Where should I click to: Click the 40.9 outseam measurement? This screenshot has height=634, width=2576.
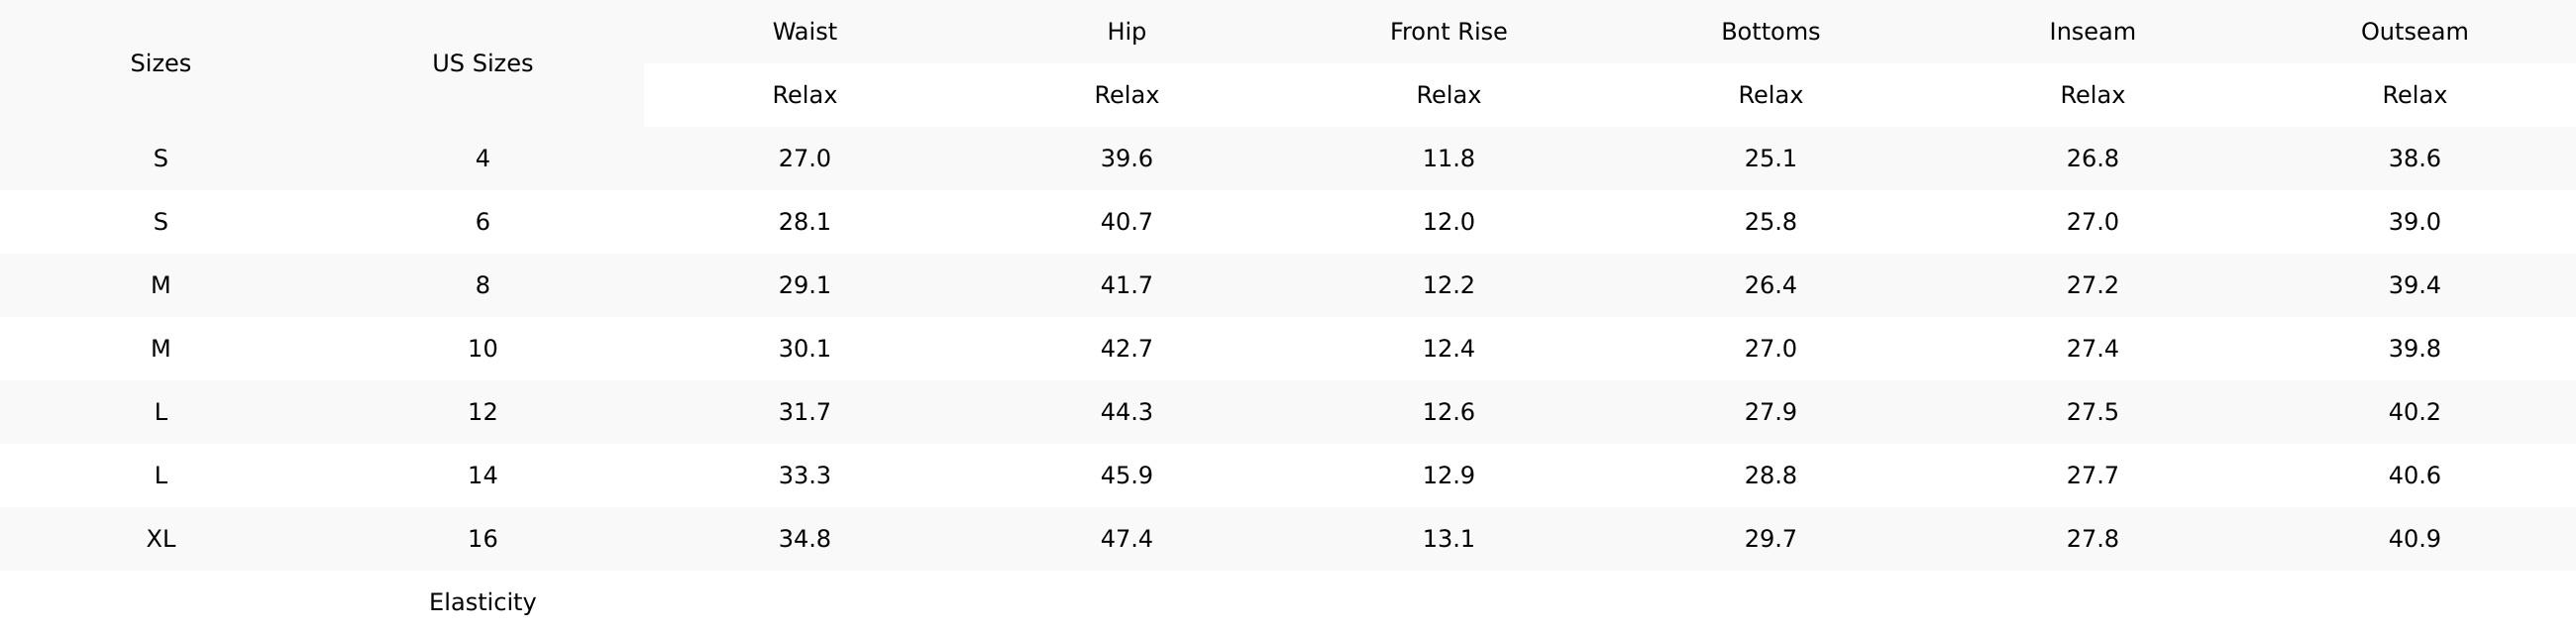point(2414,539)
